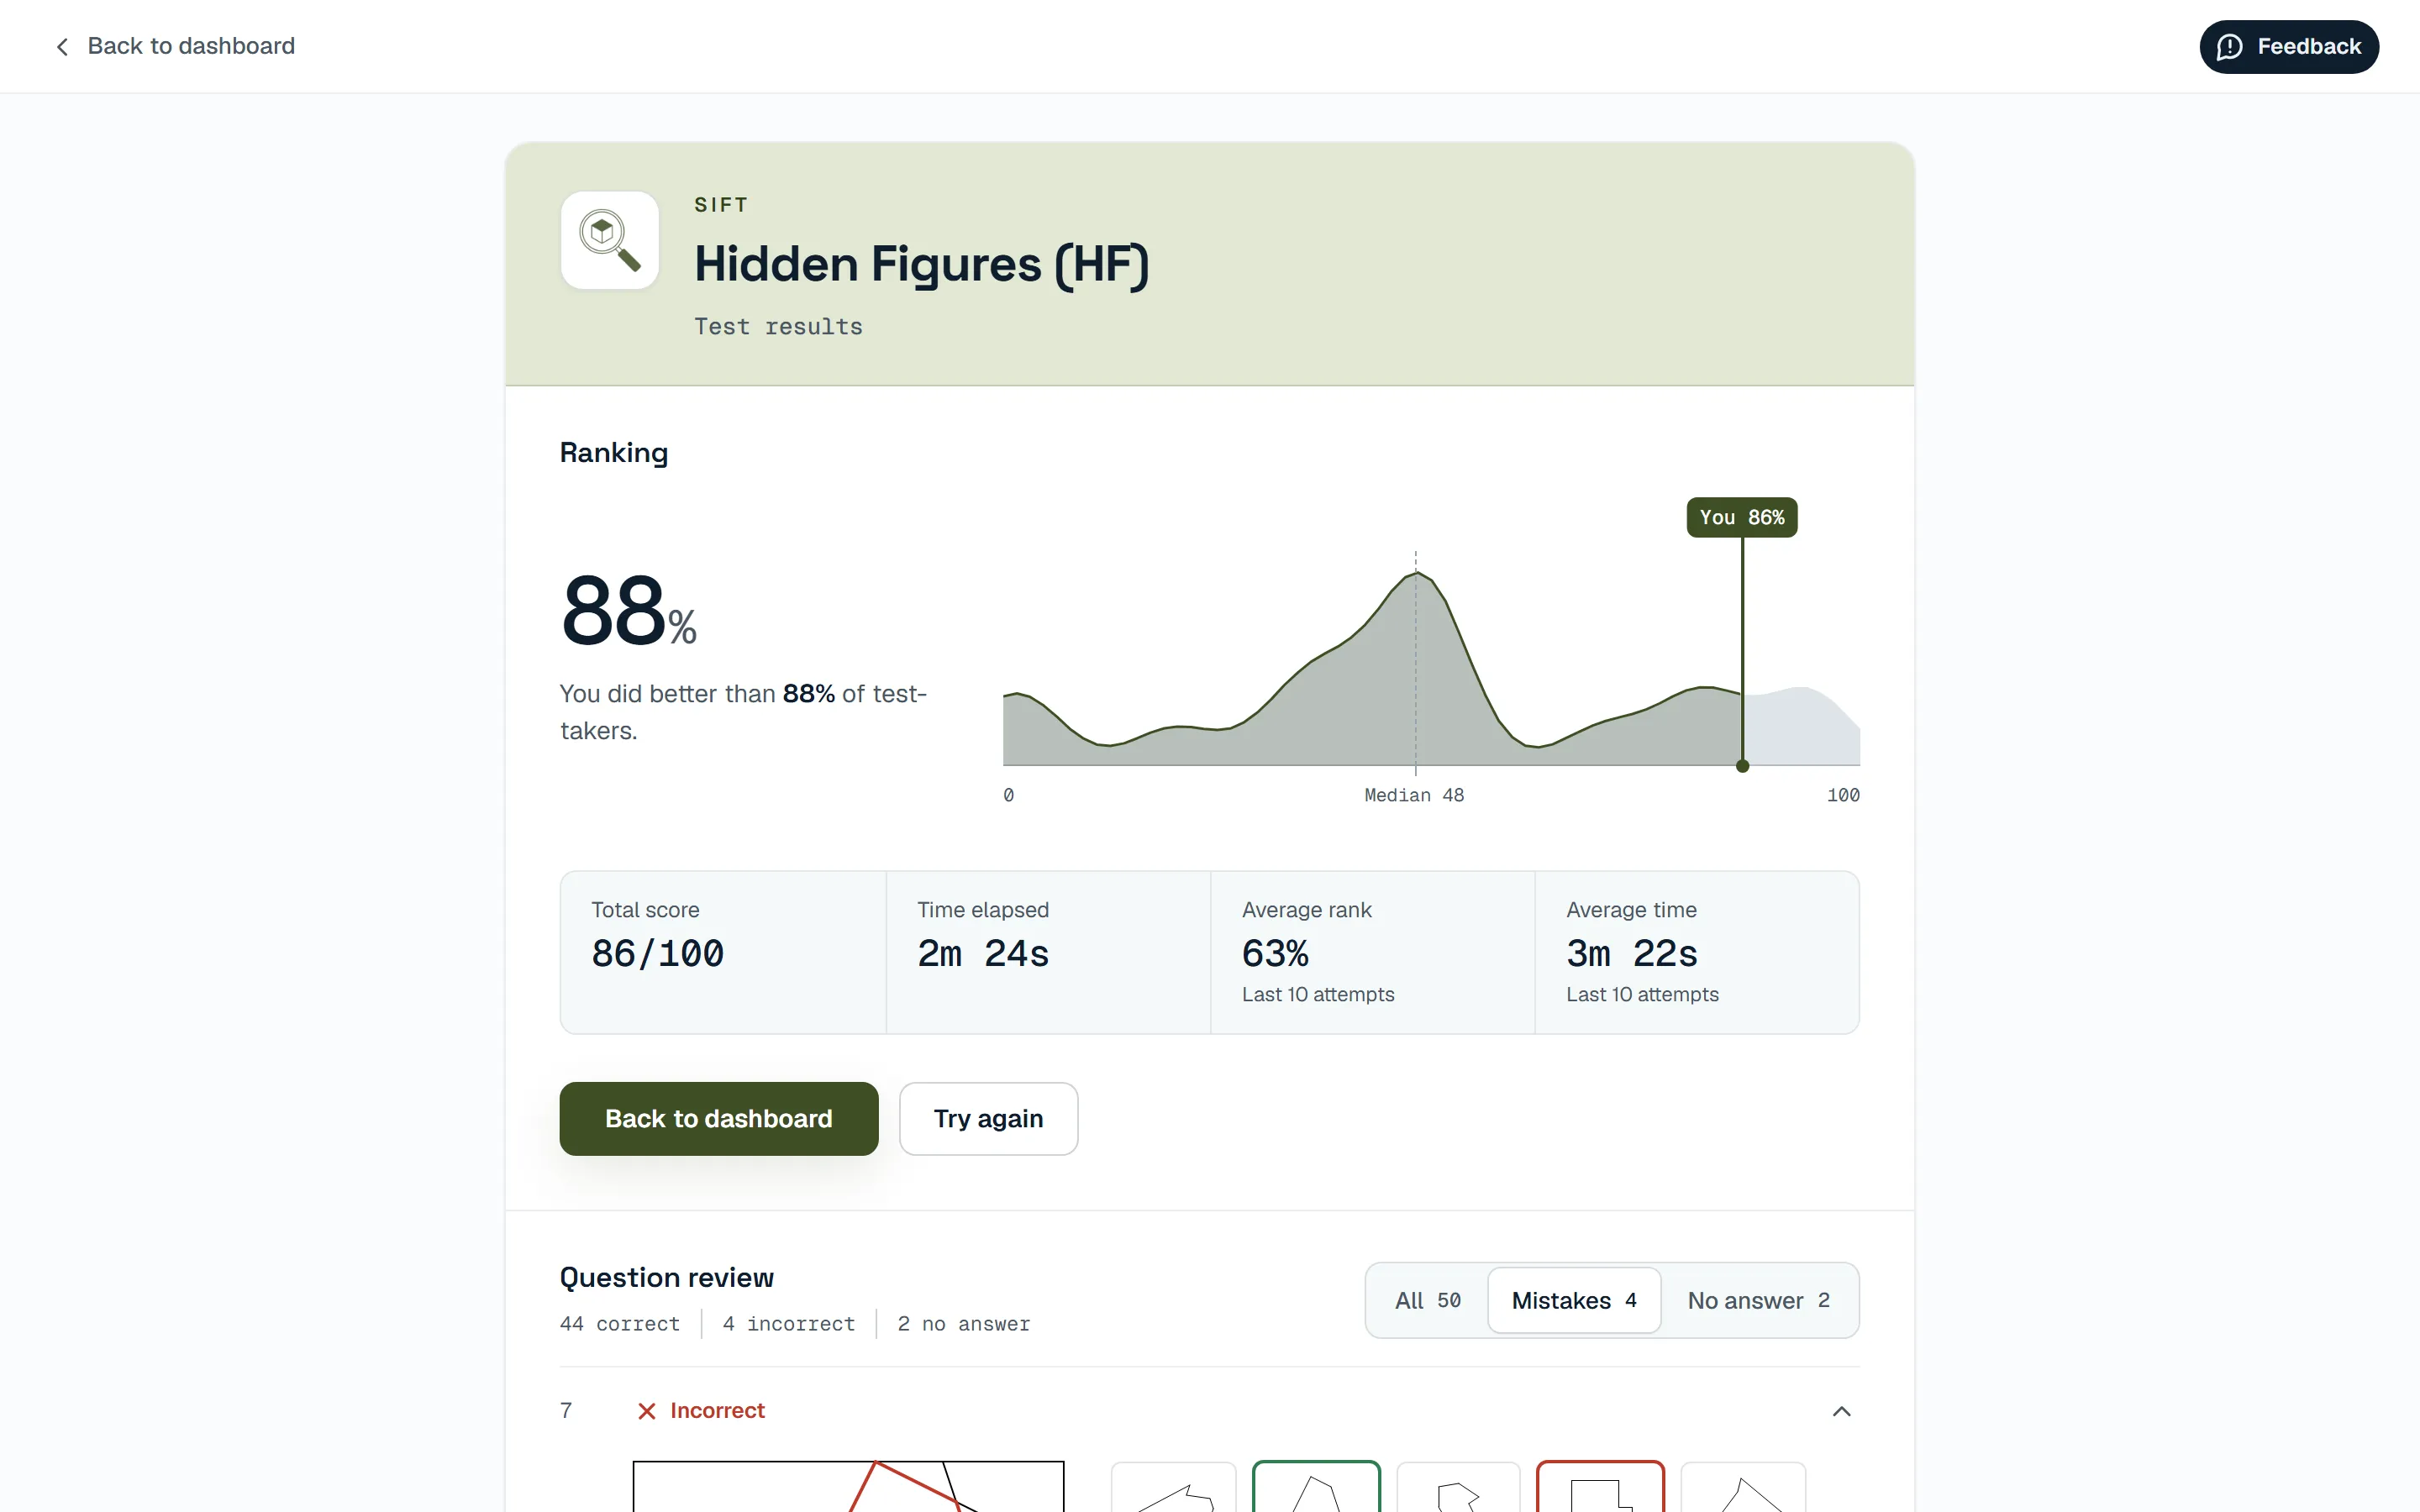
Task: Select the green-bordered answer option thumbnail
Action: 1316,1487
